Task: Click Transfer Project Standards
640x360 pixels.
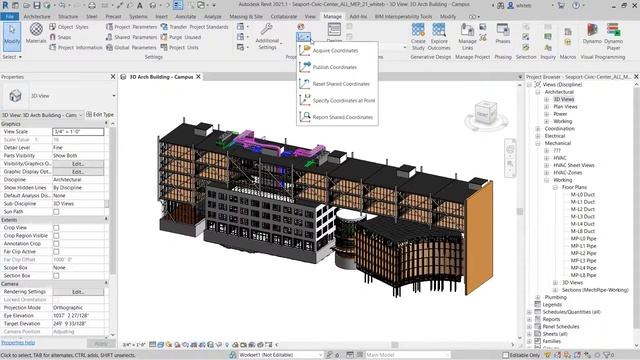Action: pos(194,27)
